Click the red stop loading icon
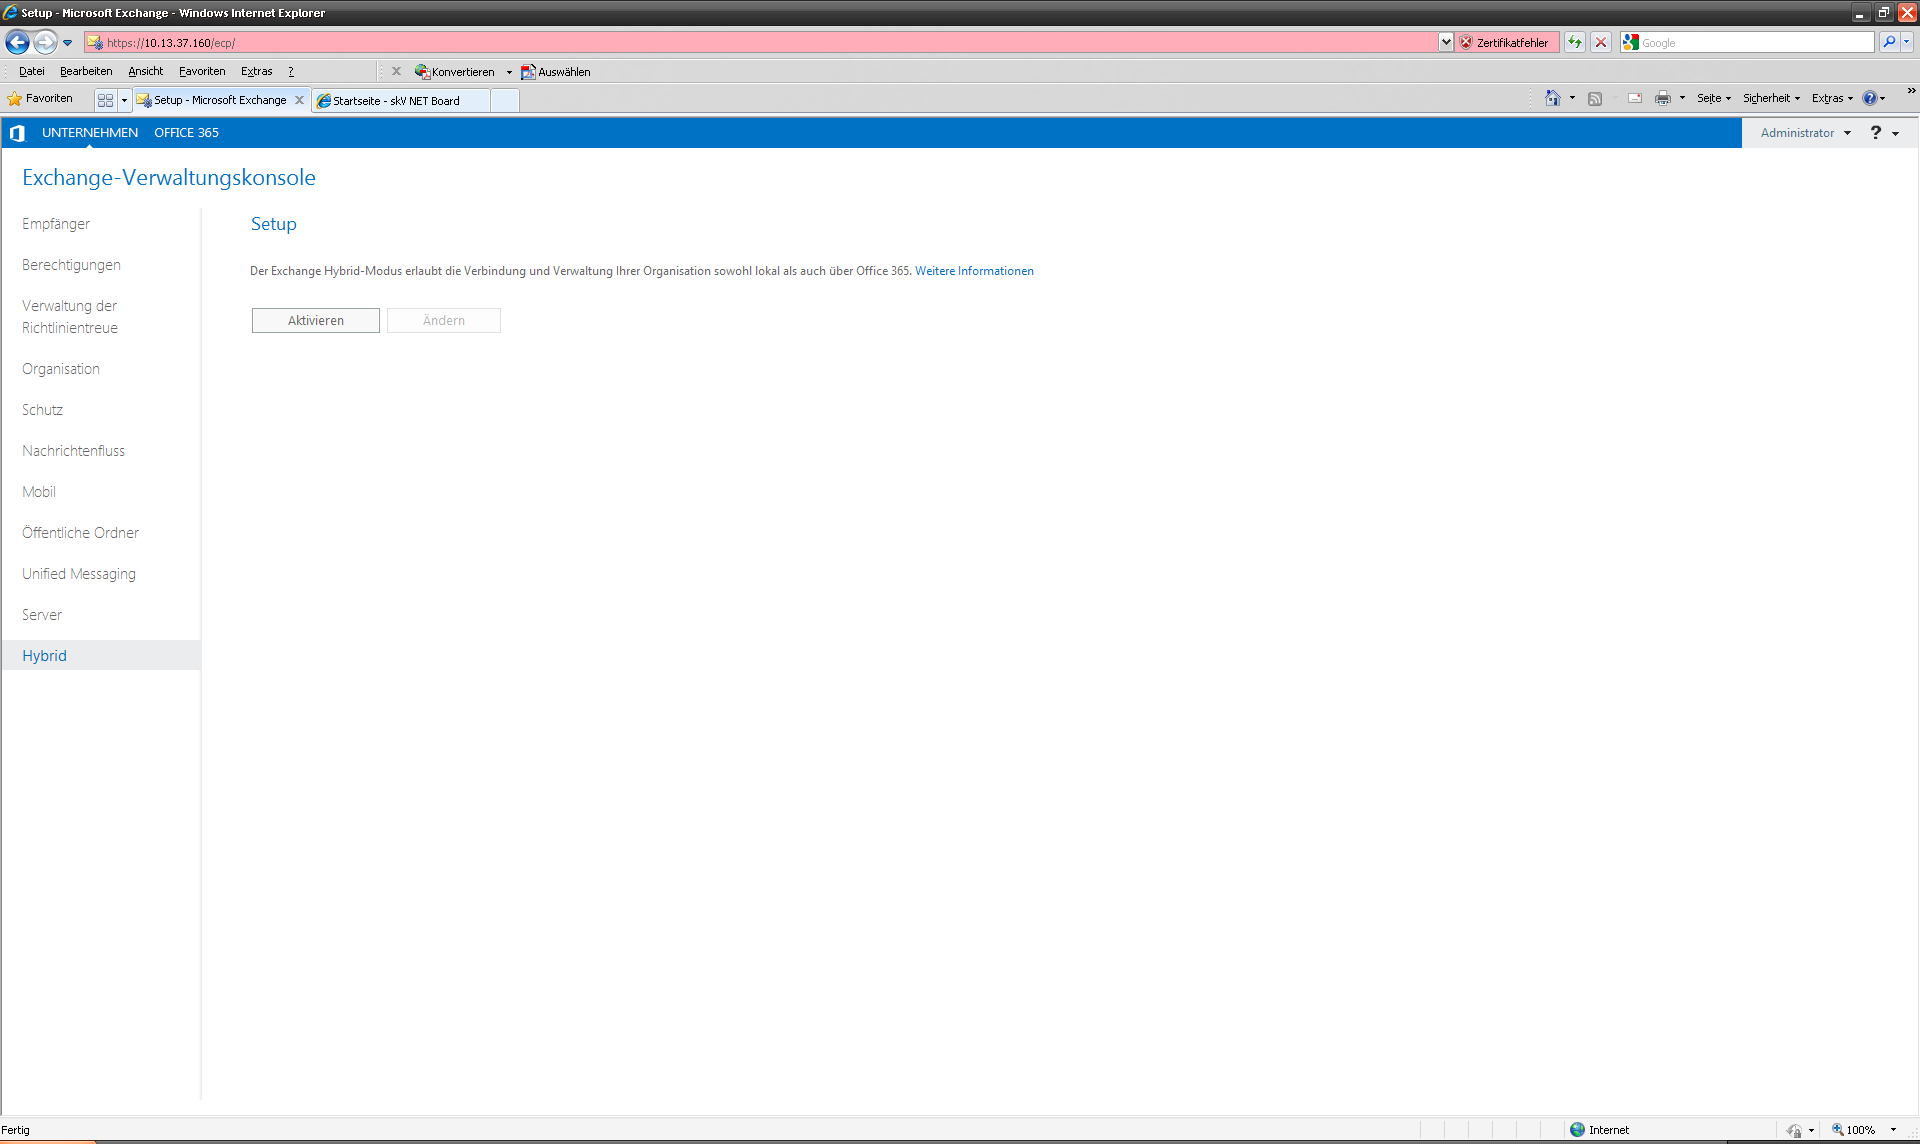Screen dimensions: 1920x1144 (x=1601, y=42)
